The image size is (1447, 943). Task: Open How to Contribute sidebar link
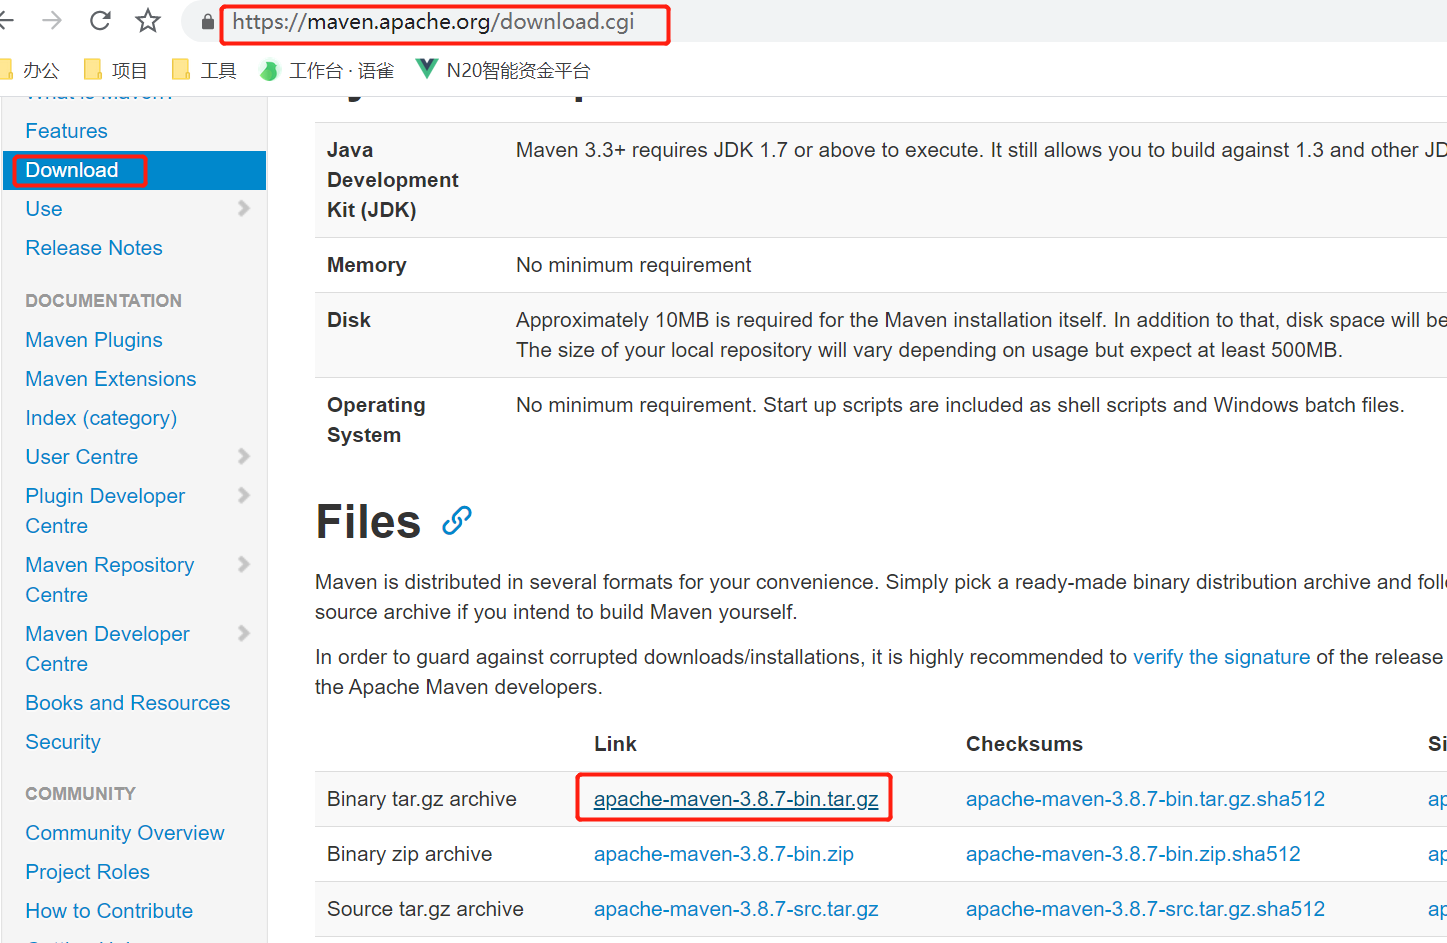click(x=109, y=911)
